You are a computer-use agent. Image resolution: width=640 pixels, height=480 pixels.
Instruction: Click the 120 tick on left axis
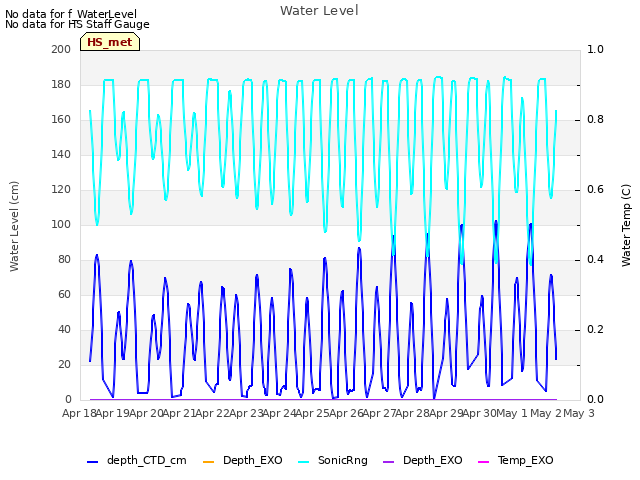click(61, 190)
